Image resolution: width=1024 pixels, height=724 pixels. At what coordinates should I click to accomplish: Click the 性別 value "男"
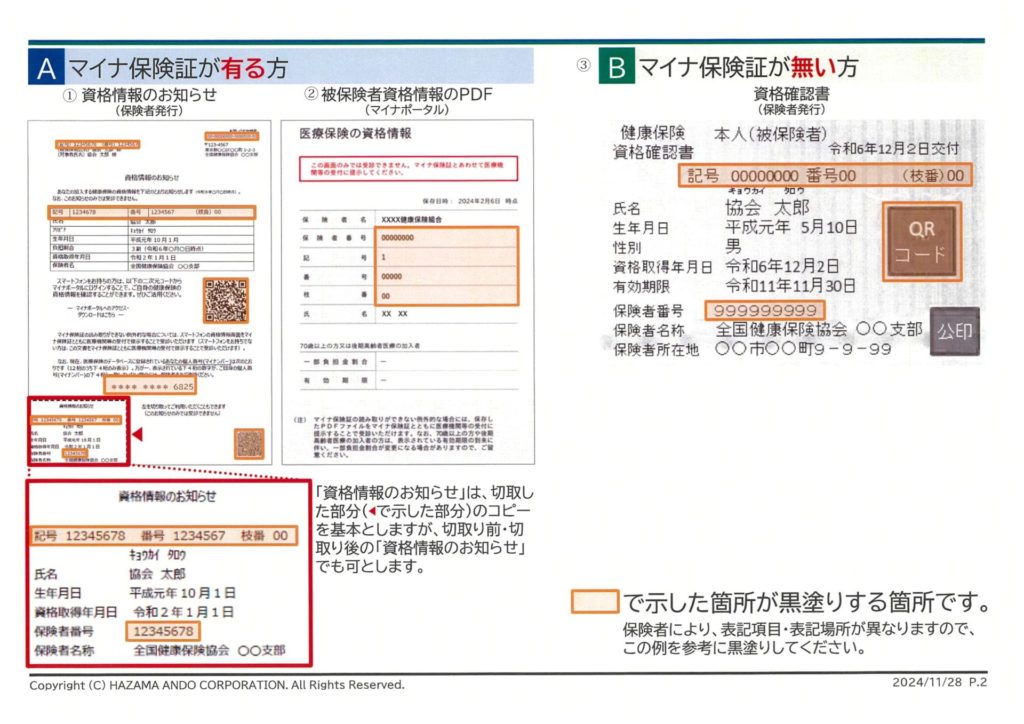pyautogui.click(x=733, y=247)
